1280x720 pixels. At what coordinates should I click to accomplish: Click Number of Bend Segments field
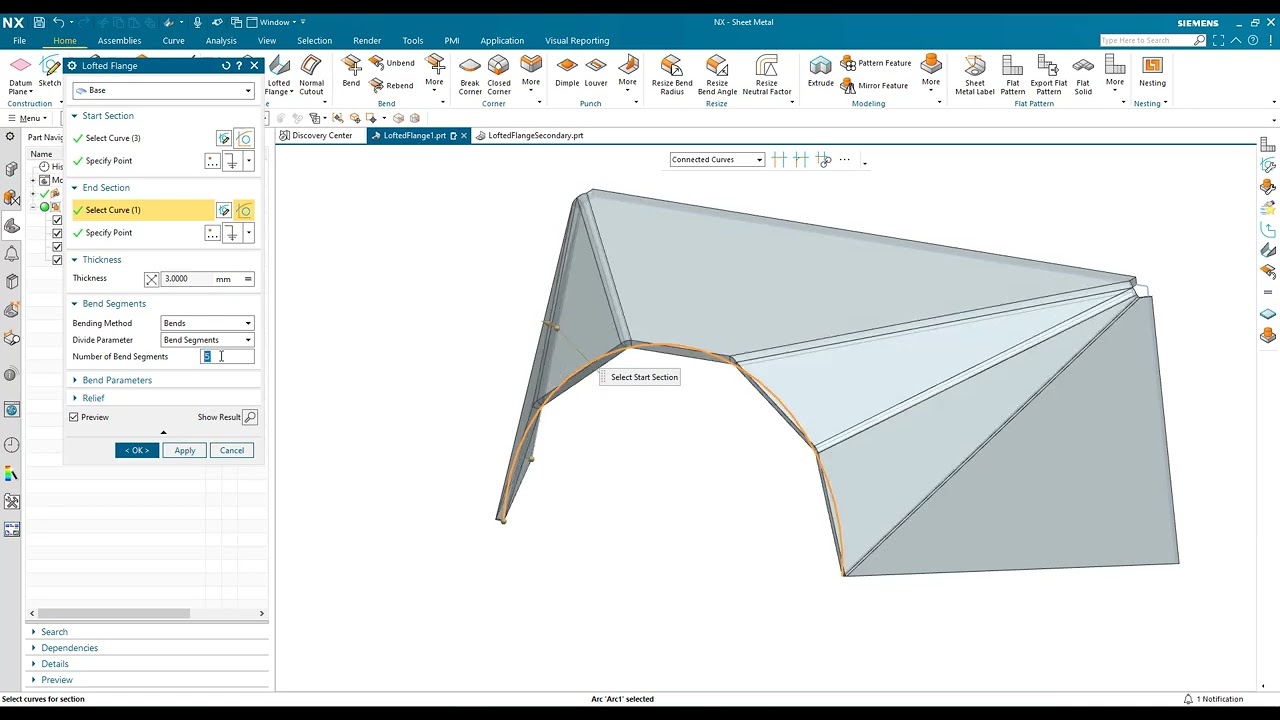227,357
